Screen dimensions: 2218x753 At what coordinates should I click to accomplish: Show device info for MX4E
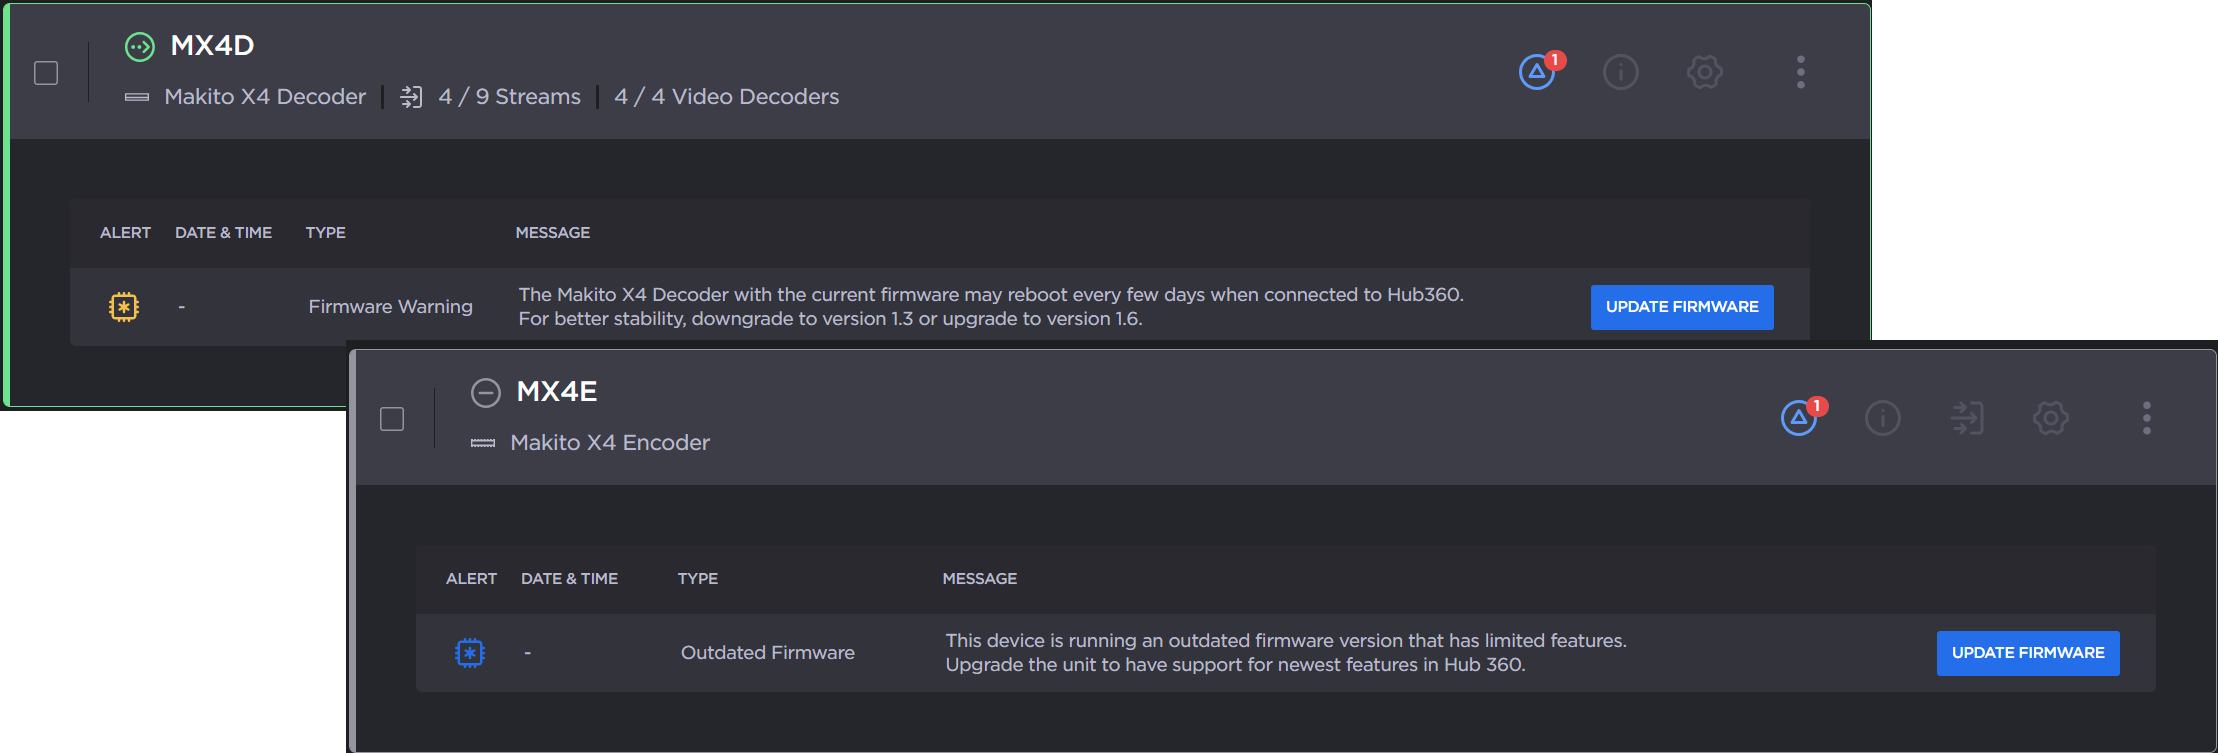pos(1883,418)
